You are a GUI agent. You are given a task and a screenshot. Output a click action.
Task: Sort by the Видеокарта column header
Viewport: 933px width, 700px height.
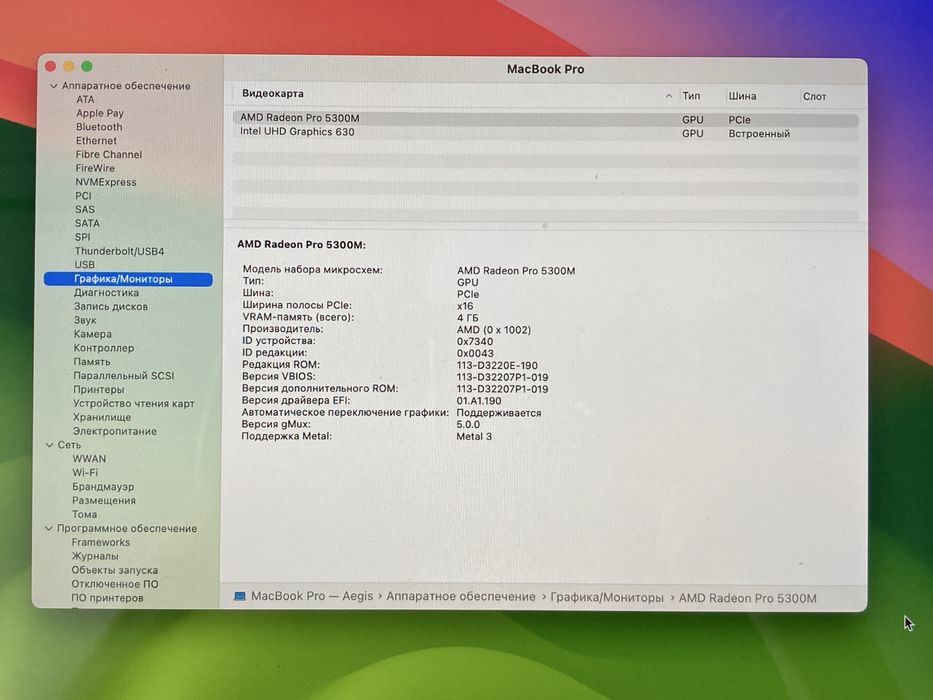273,93
